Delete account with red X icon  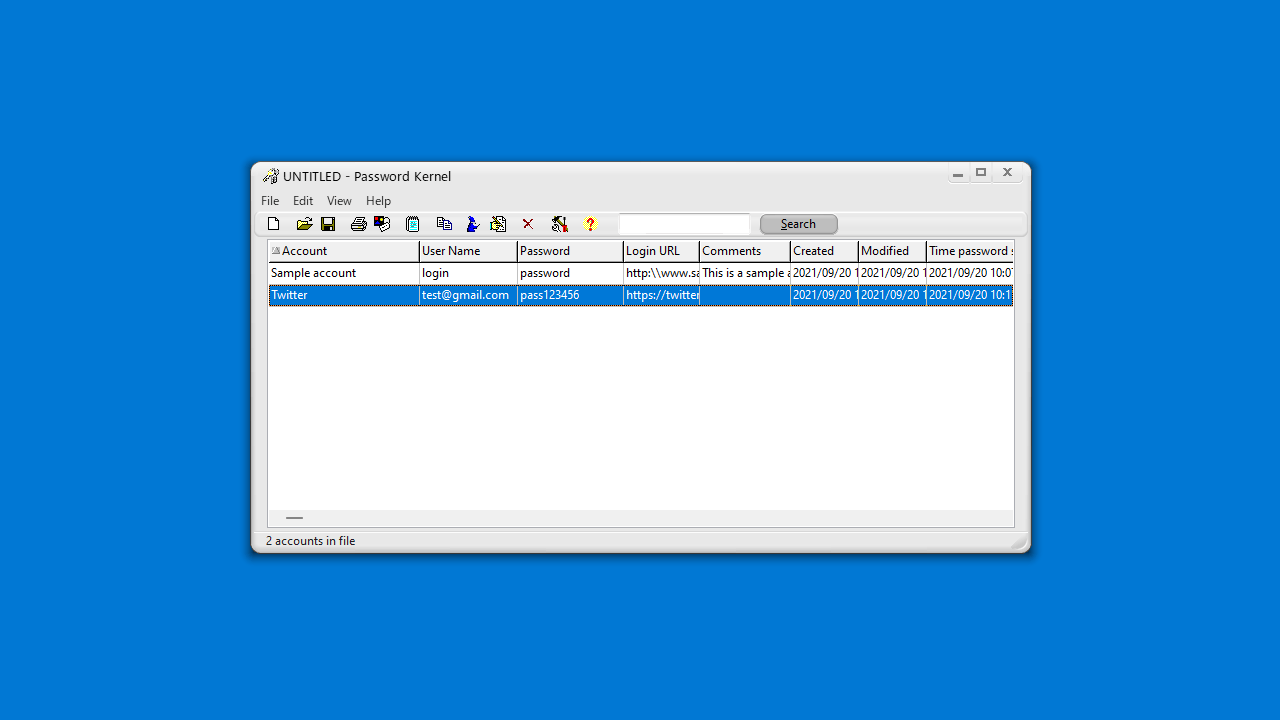(528, 224)
